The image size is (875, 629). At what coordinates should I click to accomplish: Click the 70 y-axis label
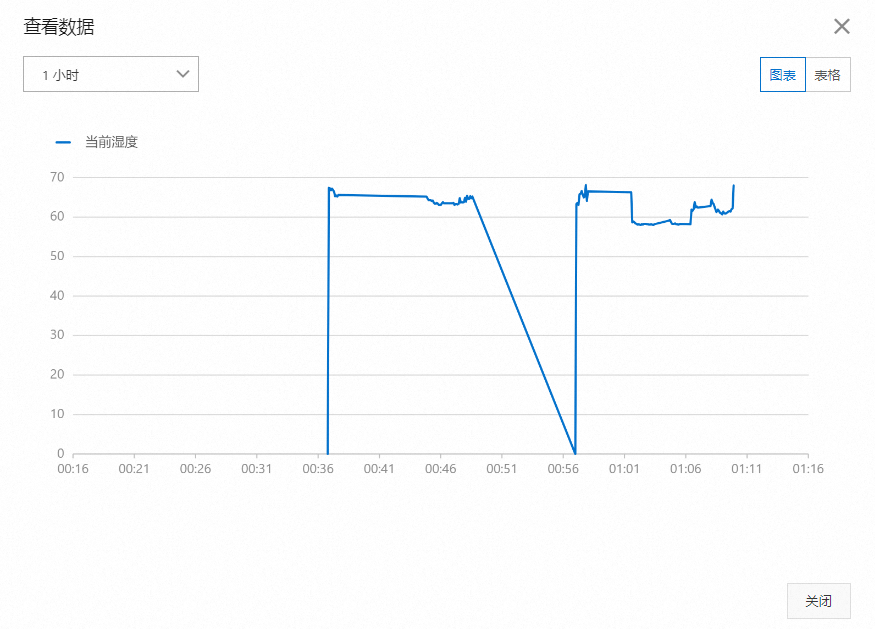click(x=57, y=177)
